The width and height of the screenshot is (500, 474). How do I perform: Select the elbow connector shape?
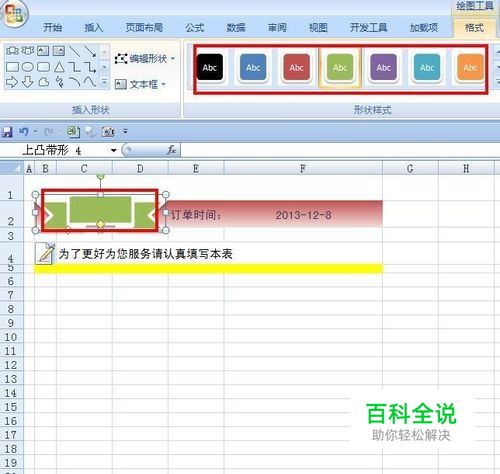[74, 67]
